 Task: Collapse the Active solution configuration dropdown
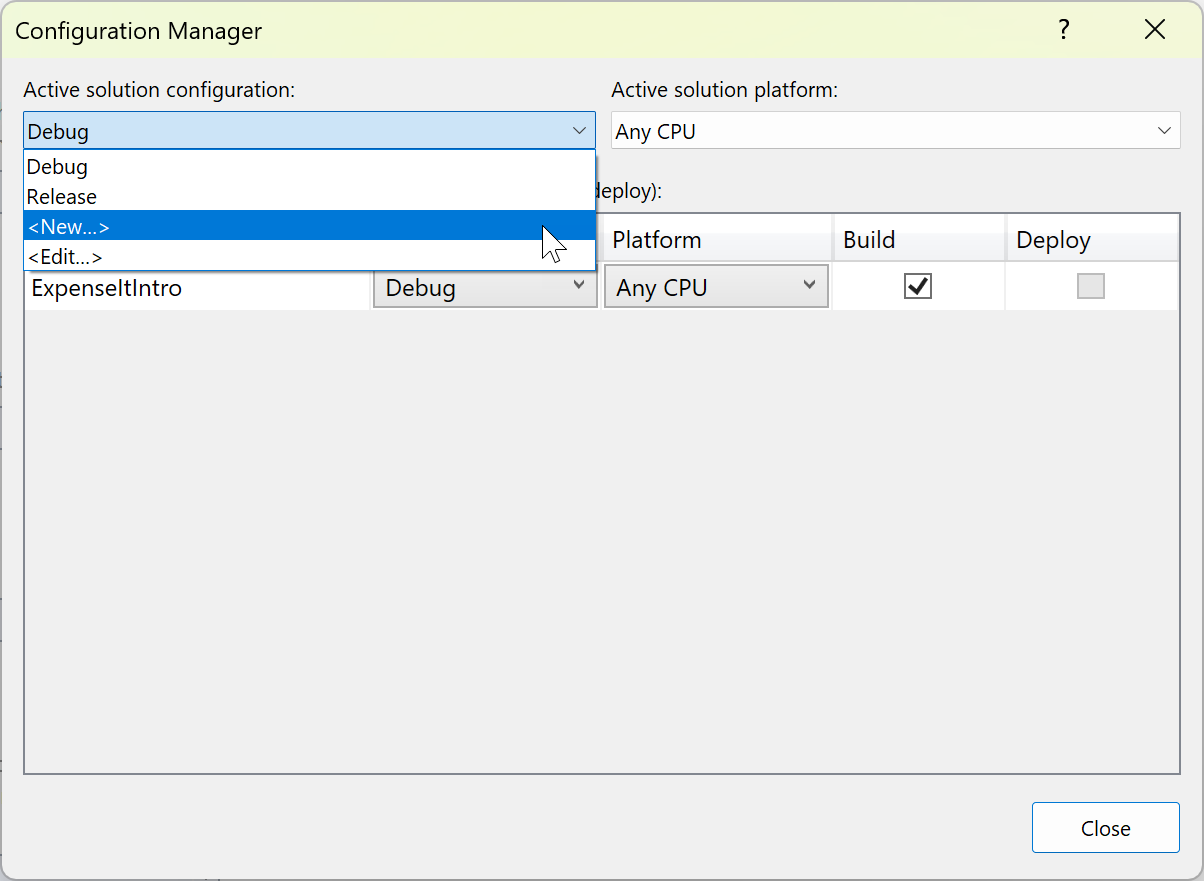(578, 130)
